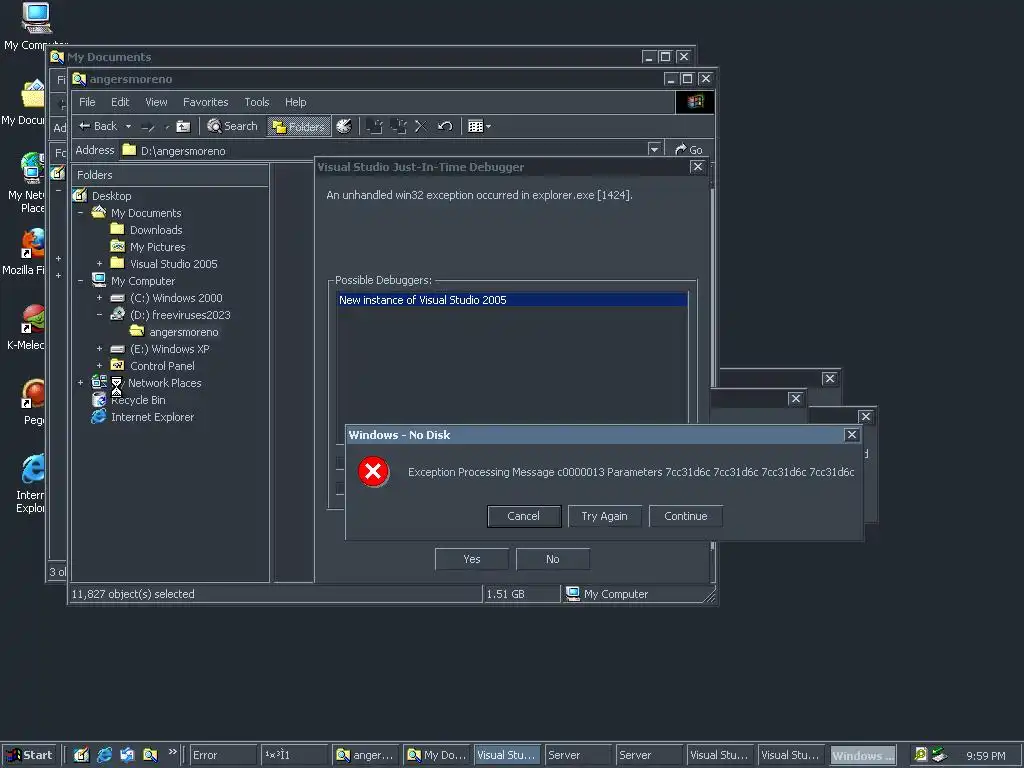The image size is (1024, 768).
Task: Click the Forward arrow toolbar icon
Action: 148,127
